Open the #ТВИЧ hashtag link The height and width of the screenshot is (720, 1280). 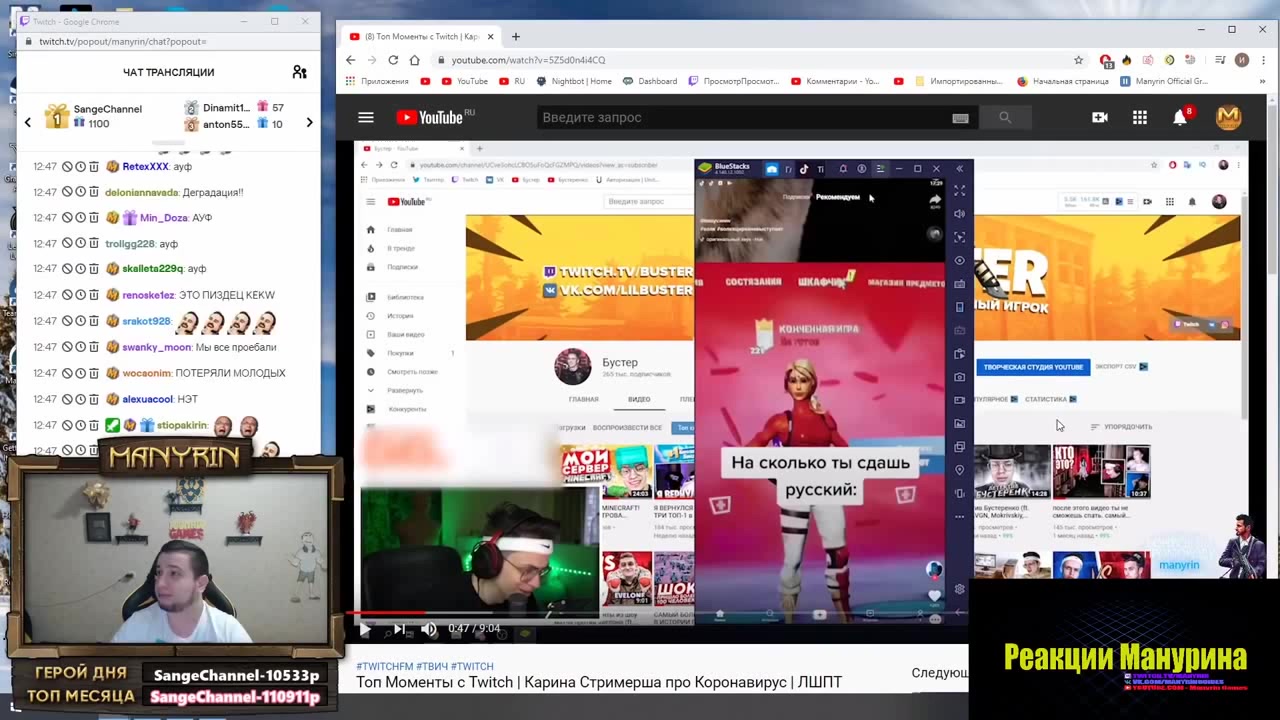pyautogui.click(x=432, y=666)
